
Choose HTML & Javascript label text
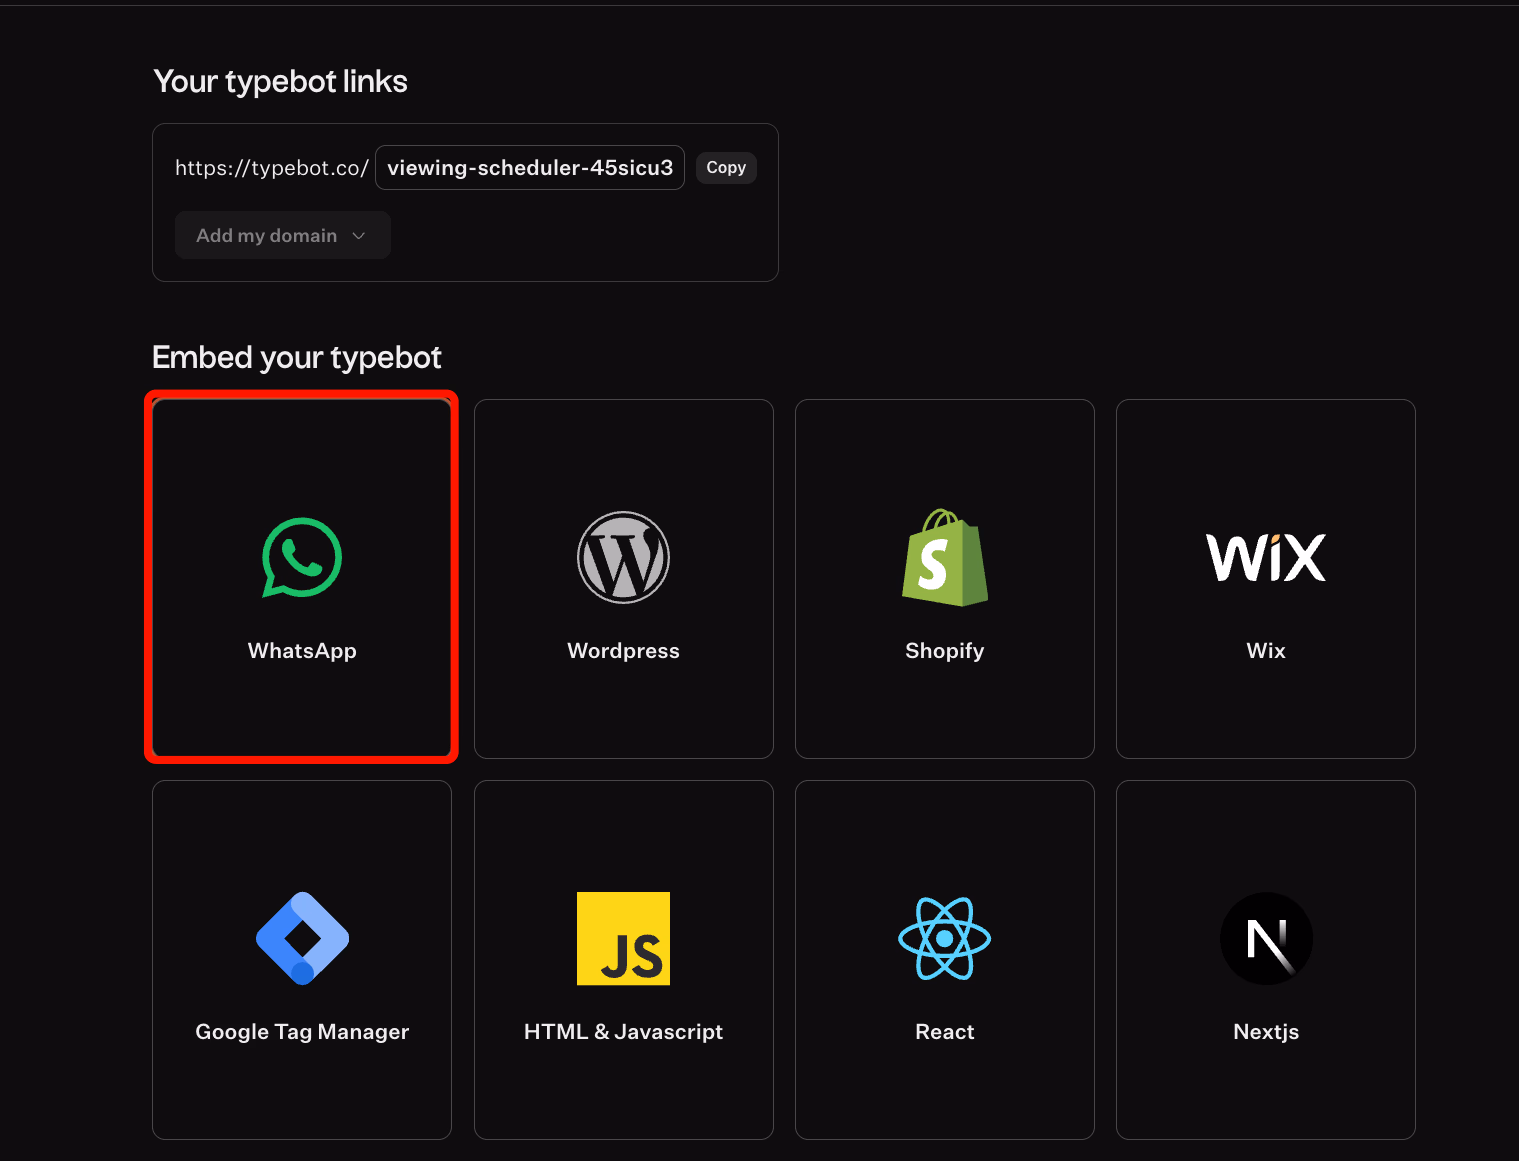coord(623,1032)
